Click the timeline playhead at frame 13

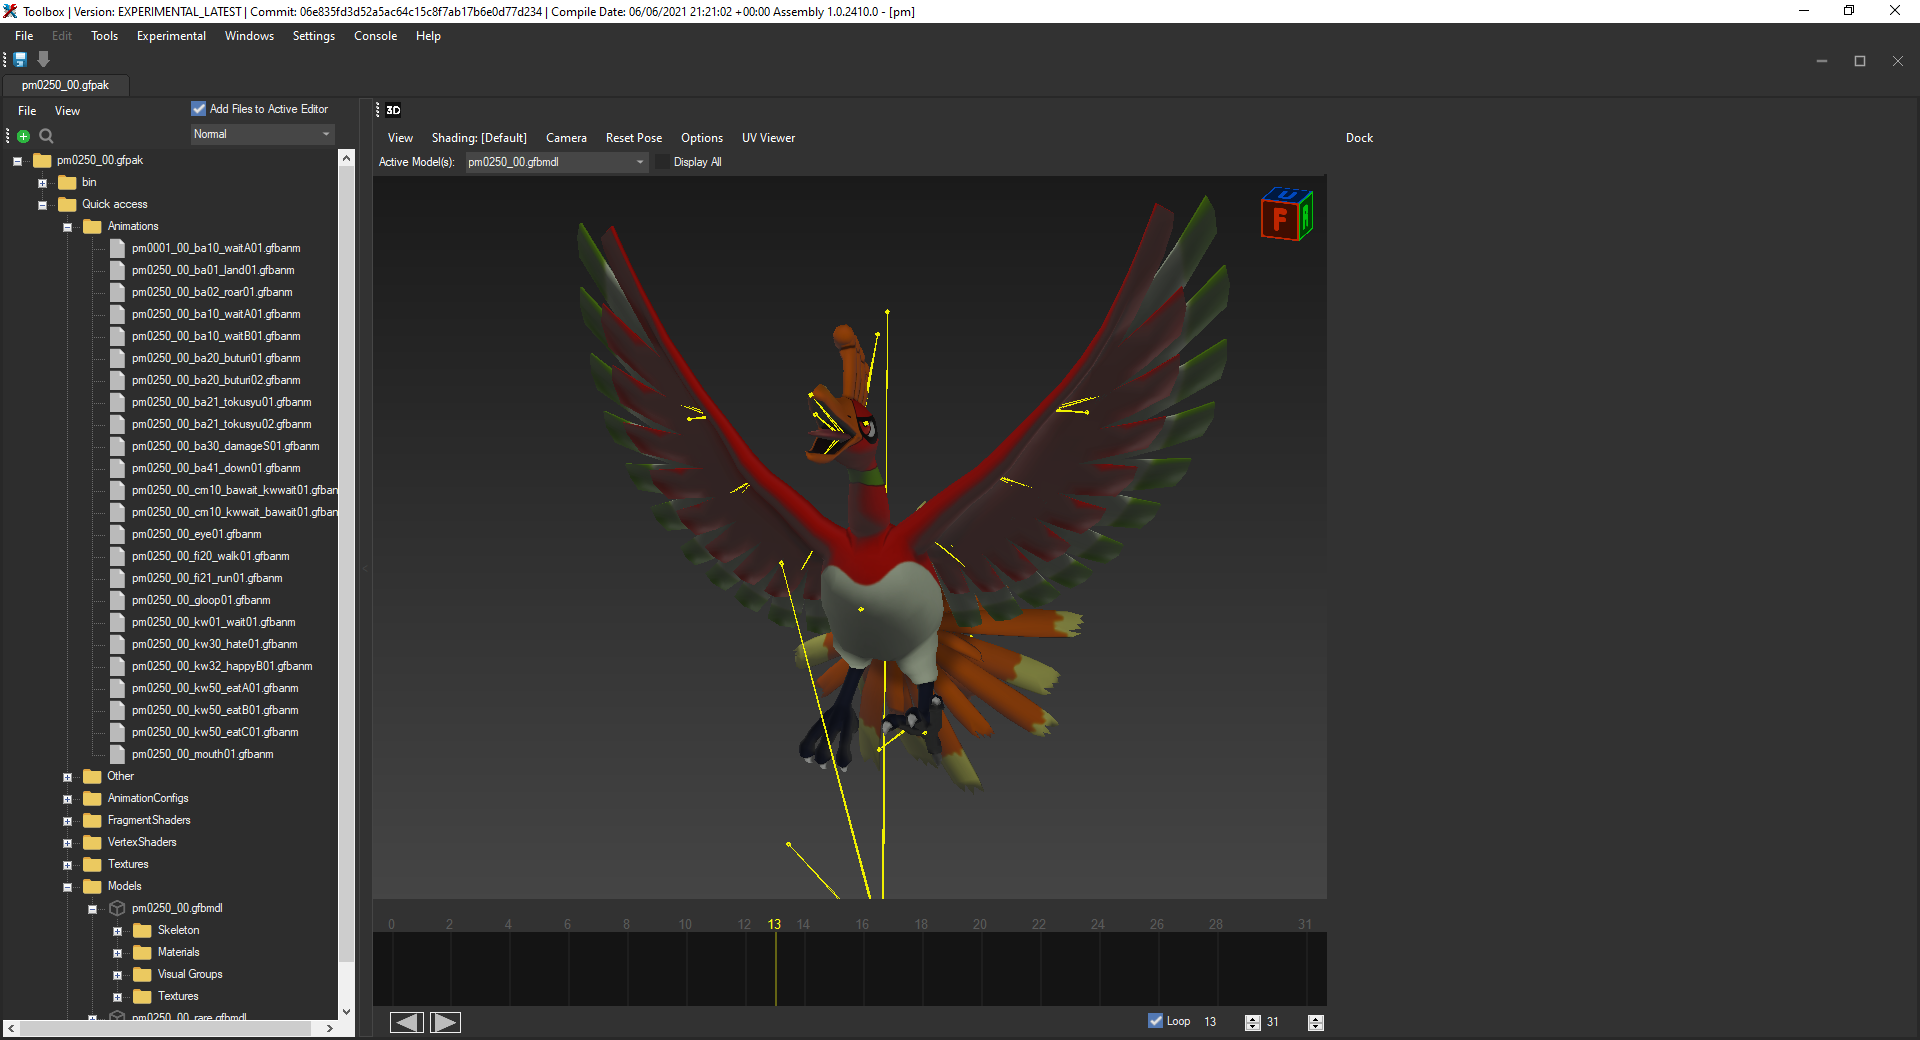[775, 960]
